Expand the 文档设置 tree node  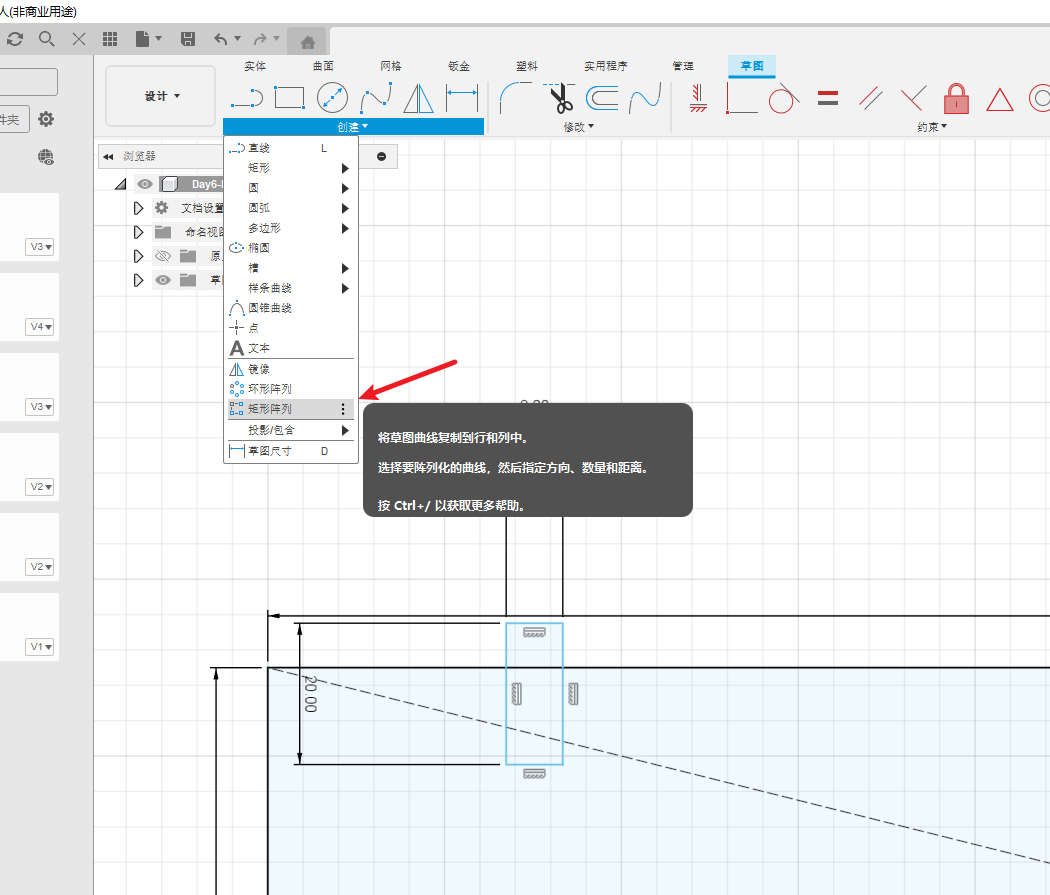[139, 208]
